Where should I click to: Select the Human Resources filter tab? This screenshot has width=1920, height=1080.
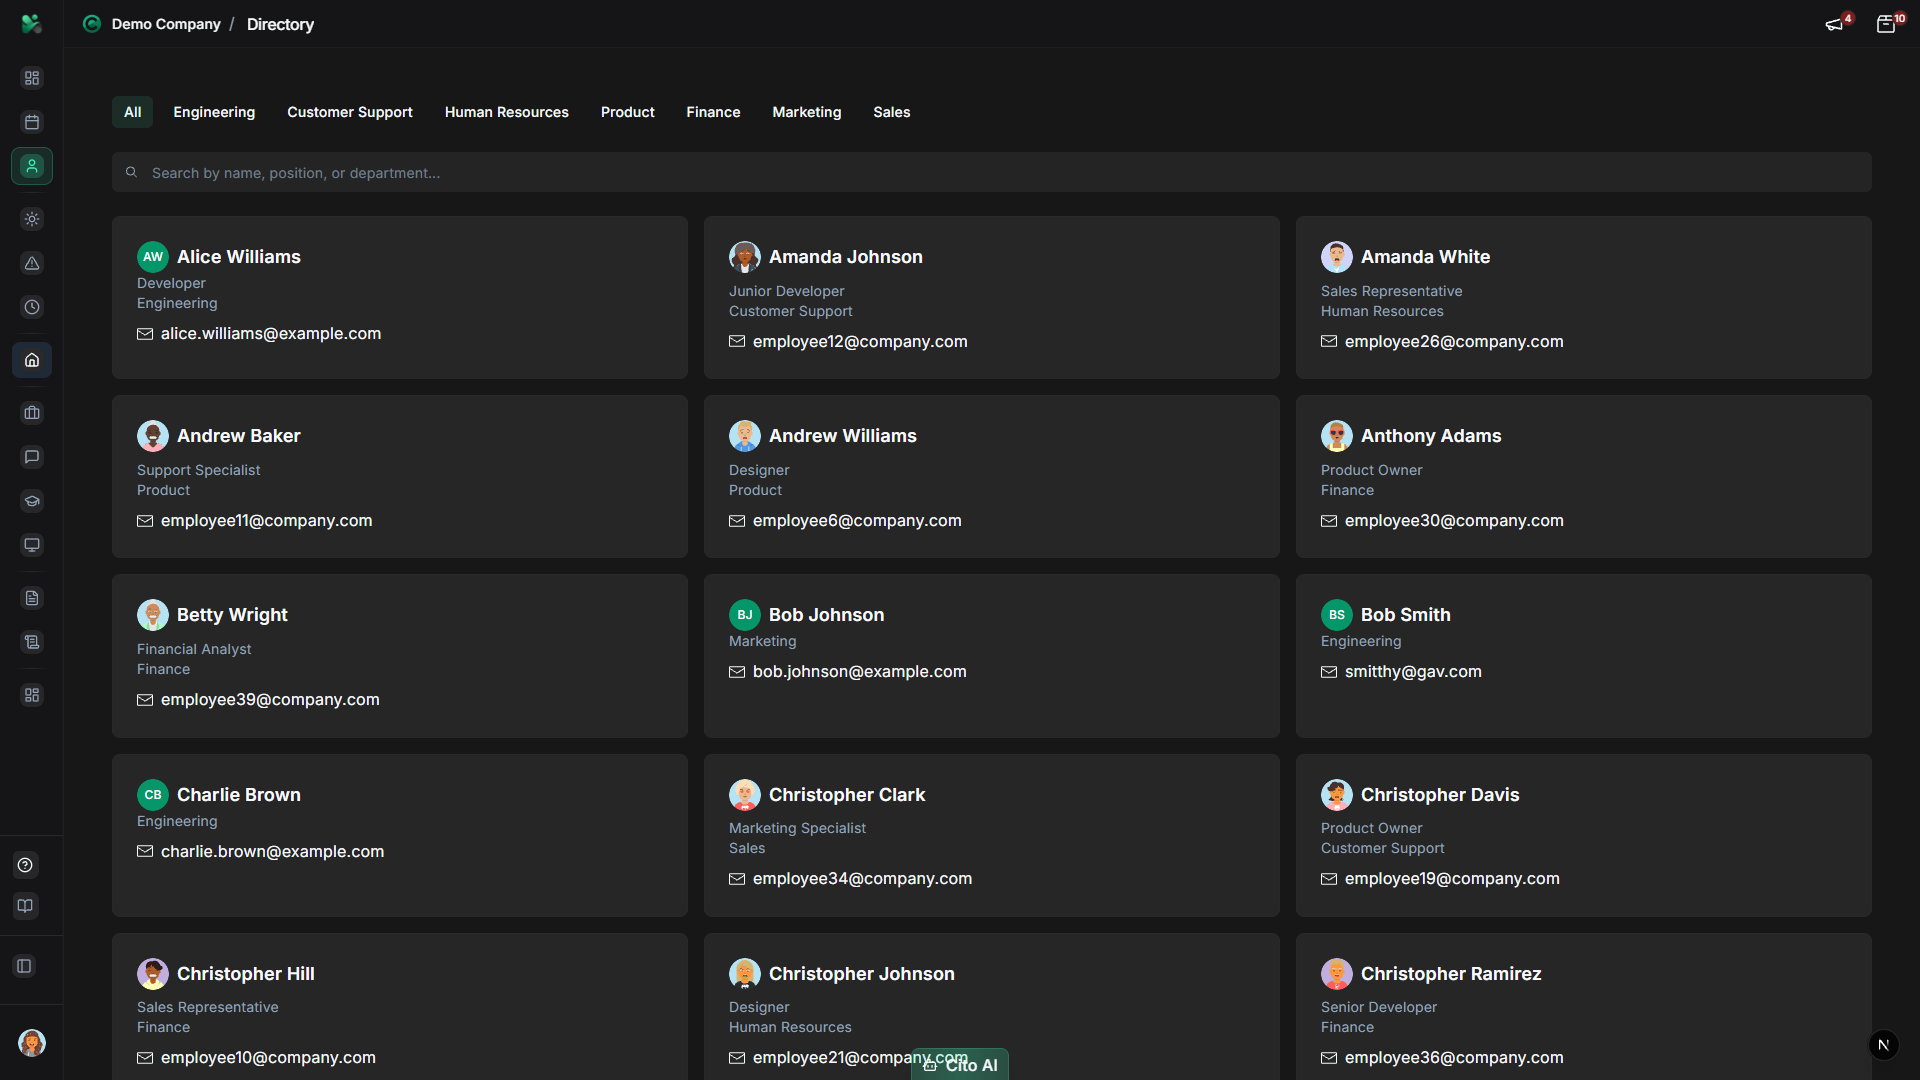(x=506, y=112)
